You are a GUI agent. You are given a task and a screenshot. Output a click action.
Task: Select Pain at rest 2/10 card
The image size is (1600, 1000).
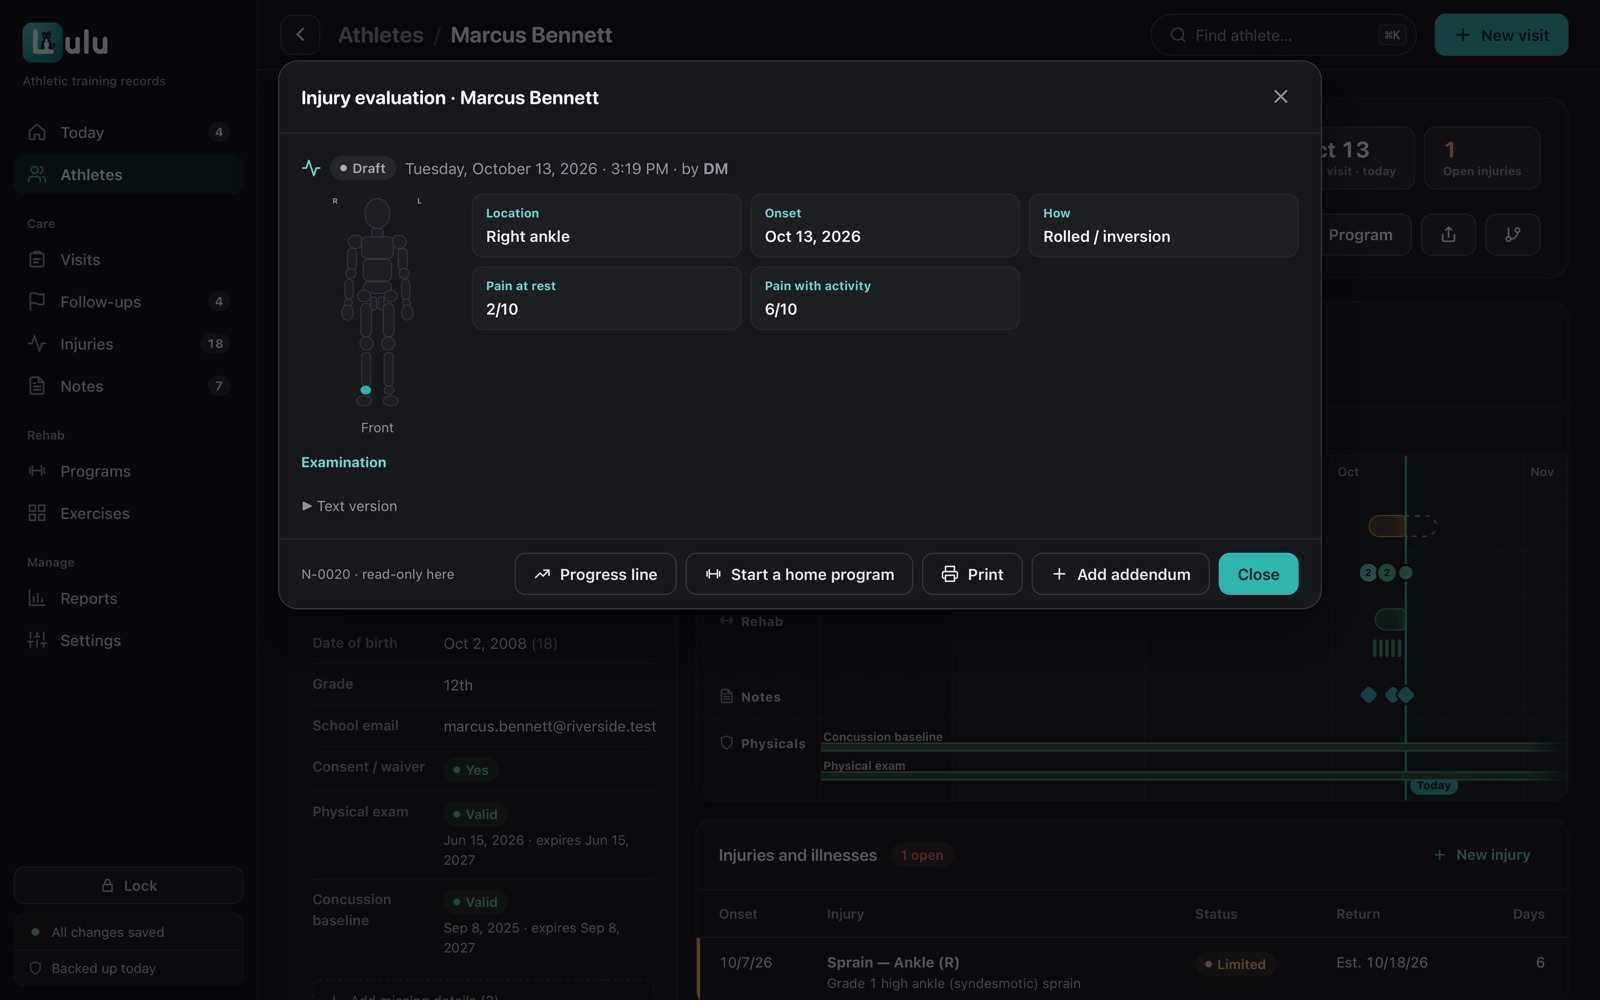606,298
